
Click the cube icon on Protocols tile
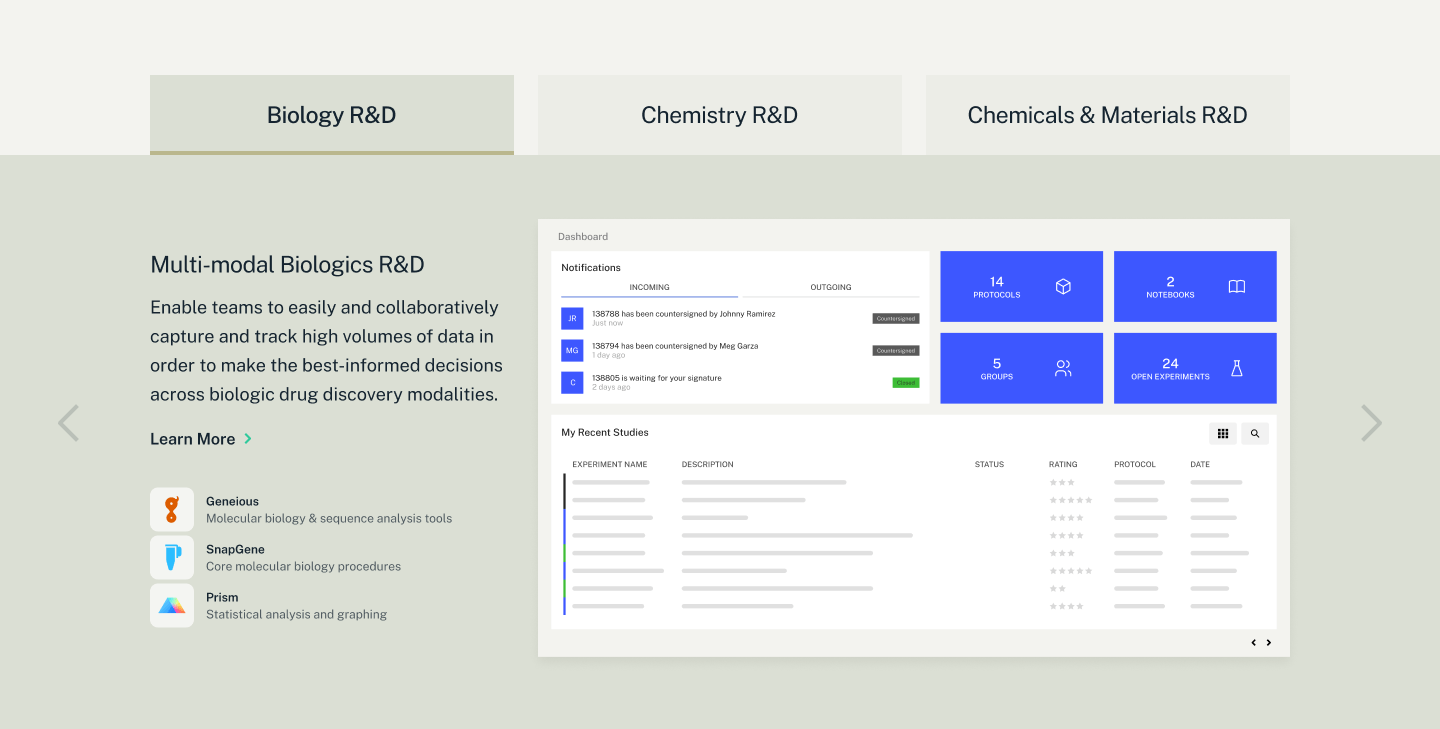1063,287
